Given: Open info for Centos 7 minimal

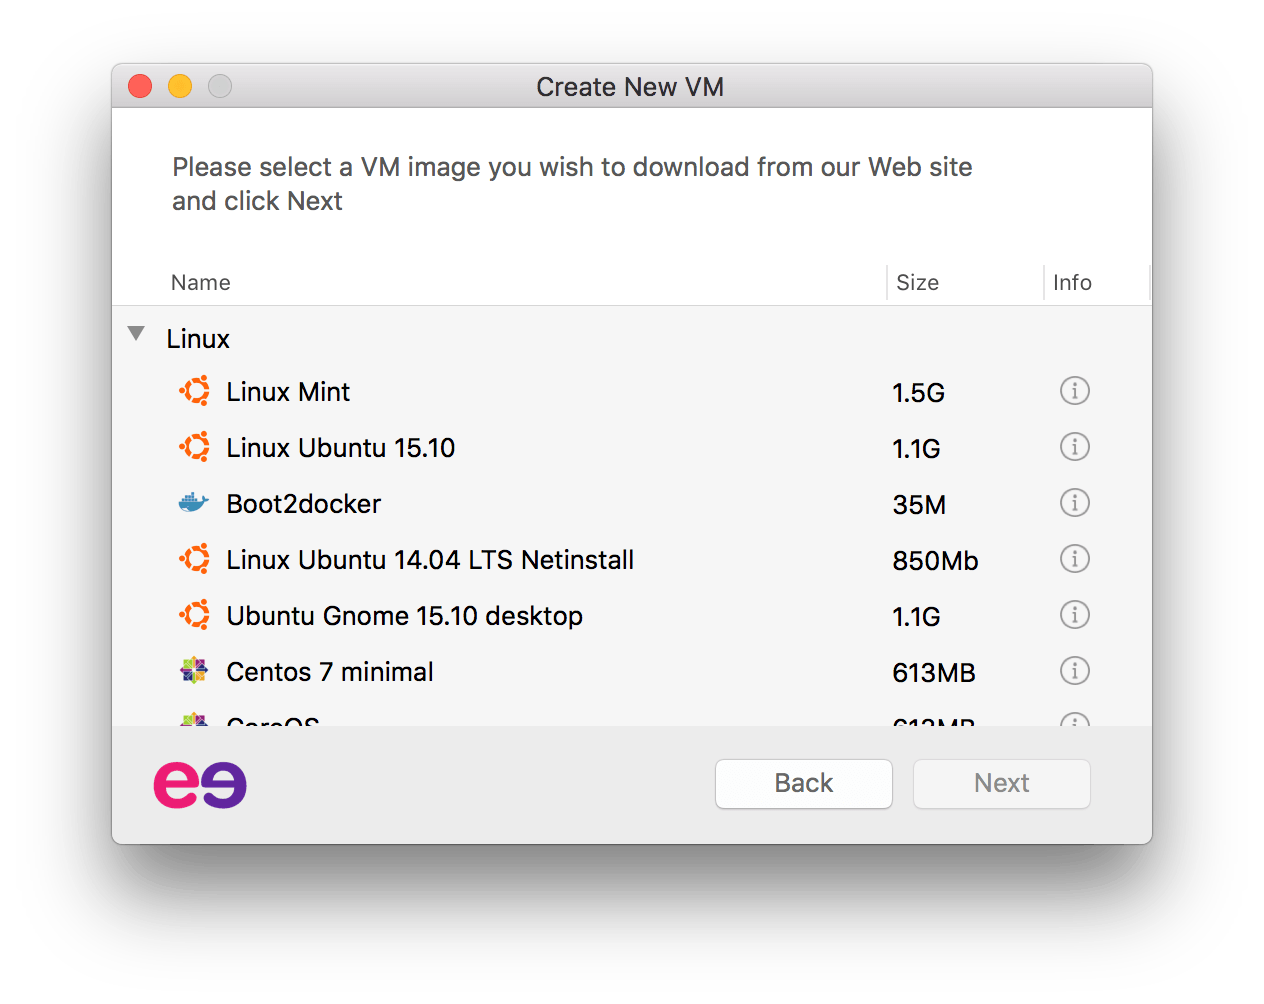Looking at the screenshot, I should point(1074,671).
